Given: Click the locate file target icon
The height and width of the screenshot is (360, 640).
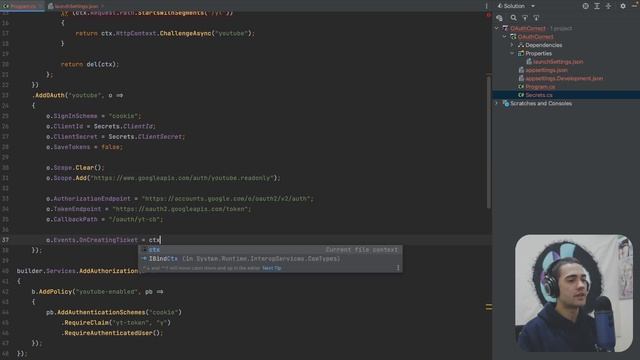Looking at the screenshot, I should point(585,6).
